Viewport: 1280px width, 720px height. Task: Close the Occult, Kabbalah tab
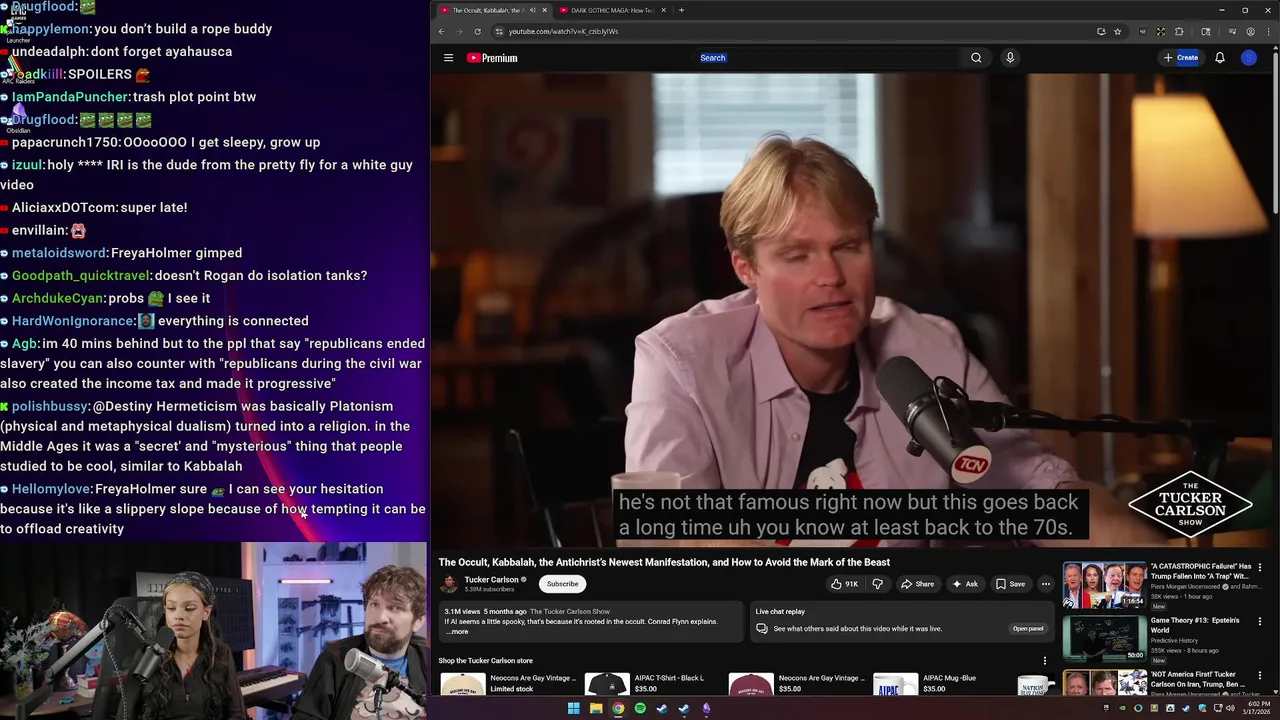tap(544, 10)
